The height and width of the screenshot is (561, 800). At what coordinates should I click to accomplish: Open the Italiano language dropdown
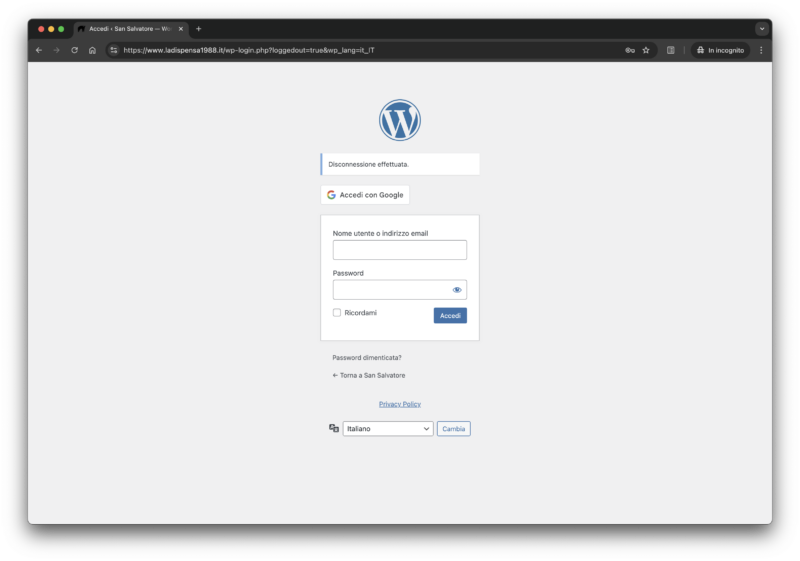pyautogui.click(x=388, y=429)
